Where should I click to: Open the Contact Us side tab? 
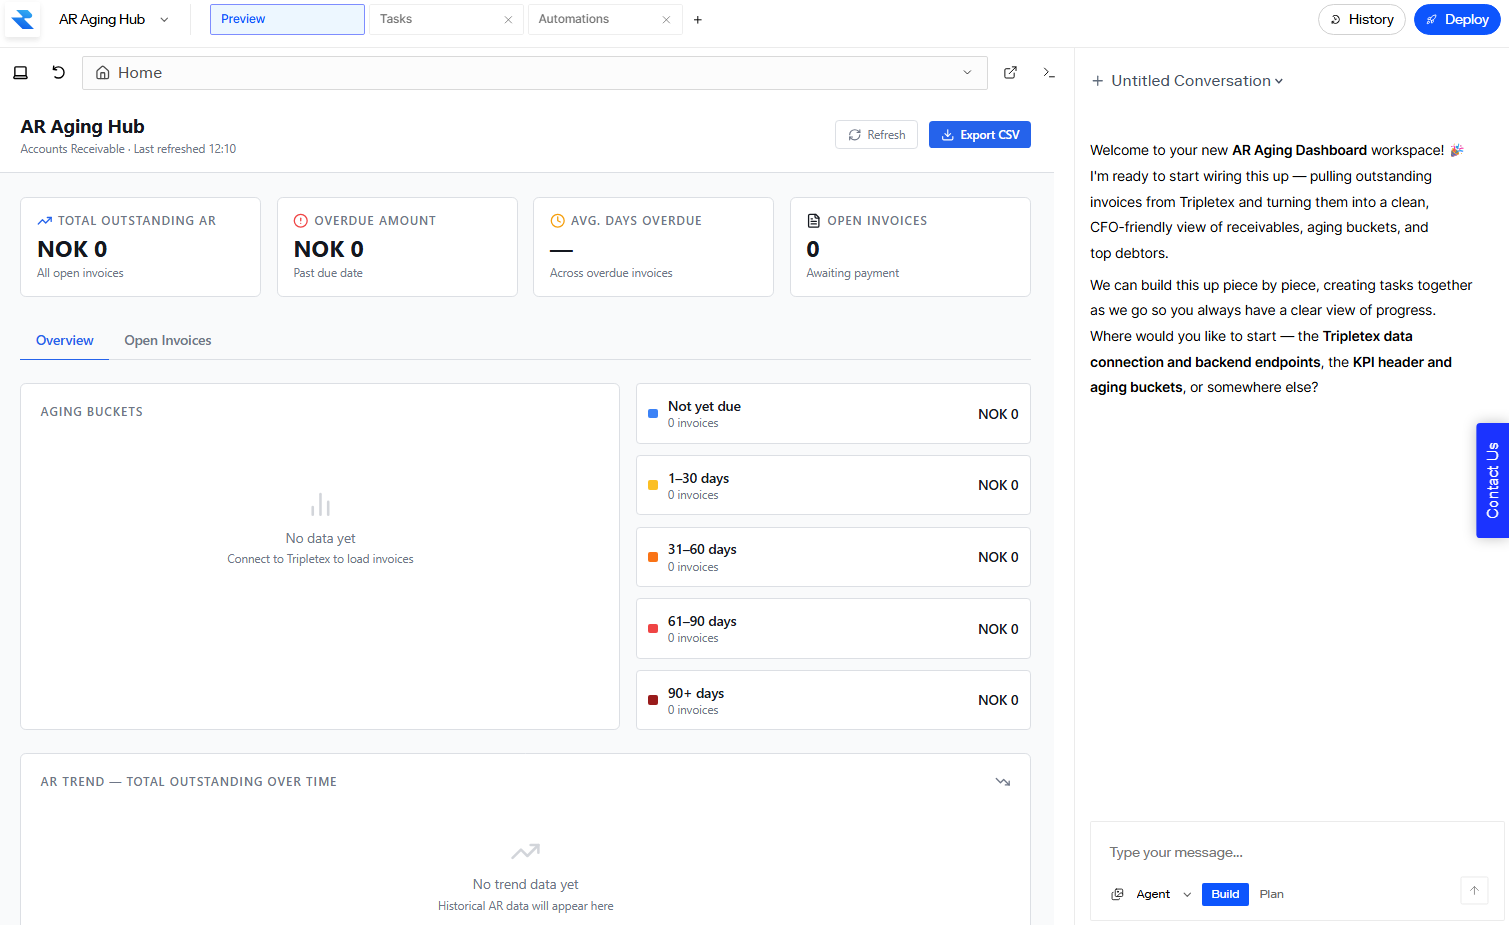tap(1492, 480)
